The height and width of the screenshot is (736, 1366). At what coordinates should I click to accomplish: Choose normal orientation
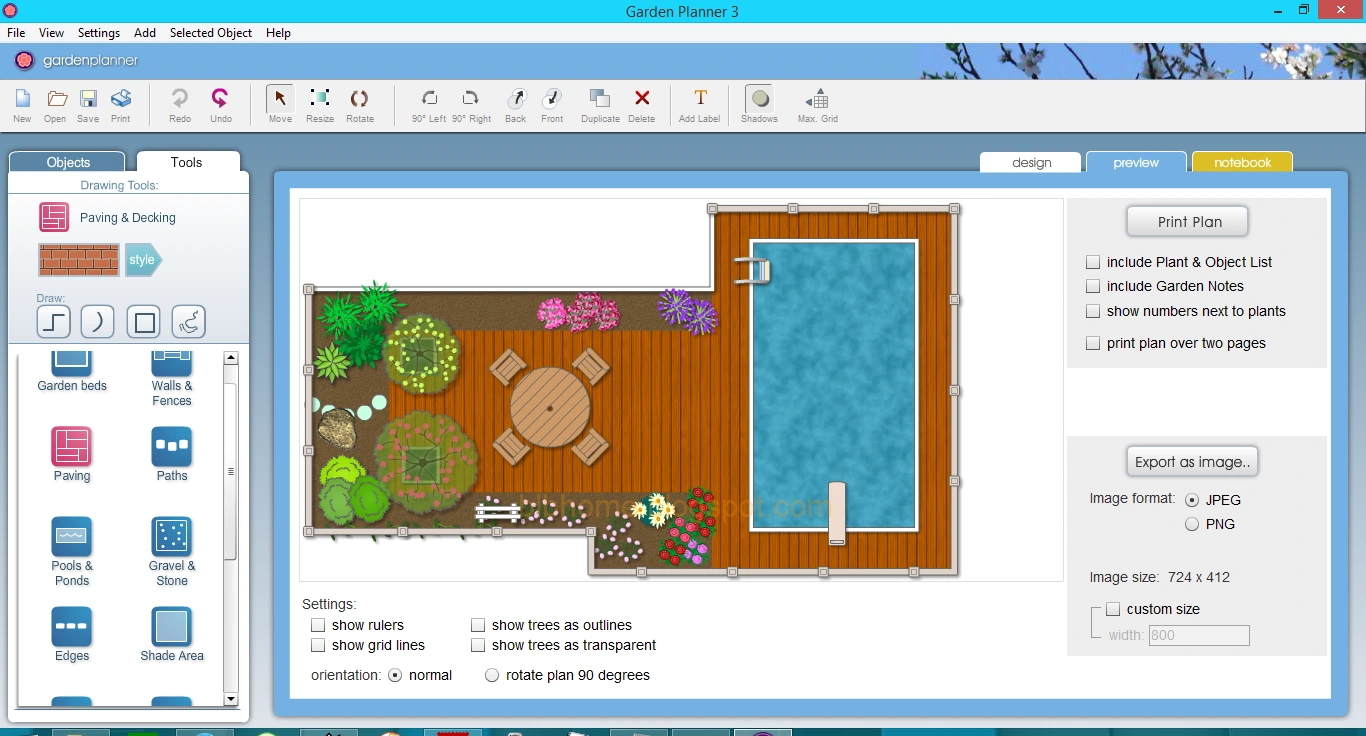(x=395, y=675)
